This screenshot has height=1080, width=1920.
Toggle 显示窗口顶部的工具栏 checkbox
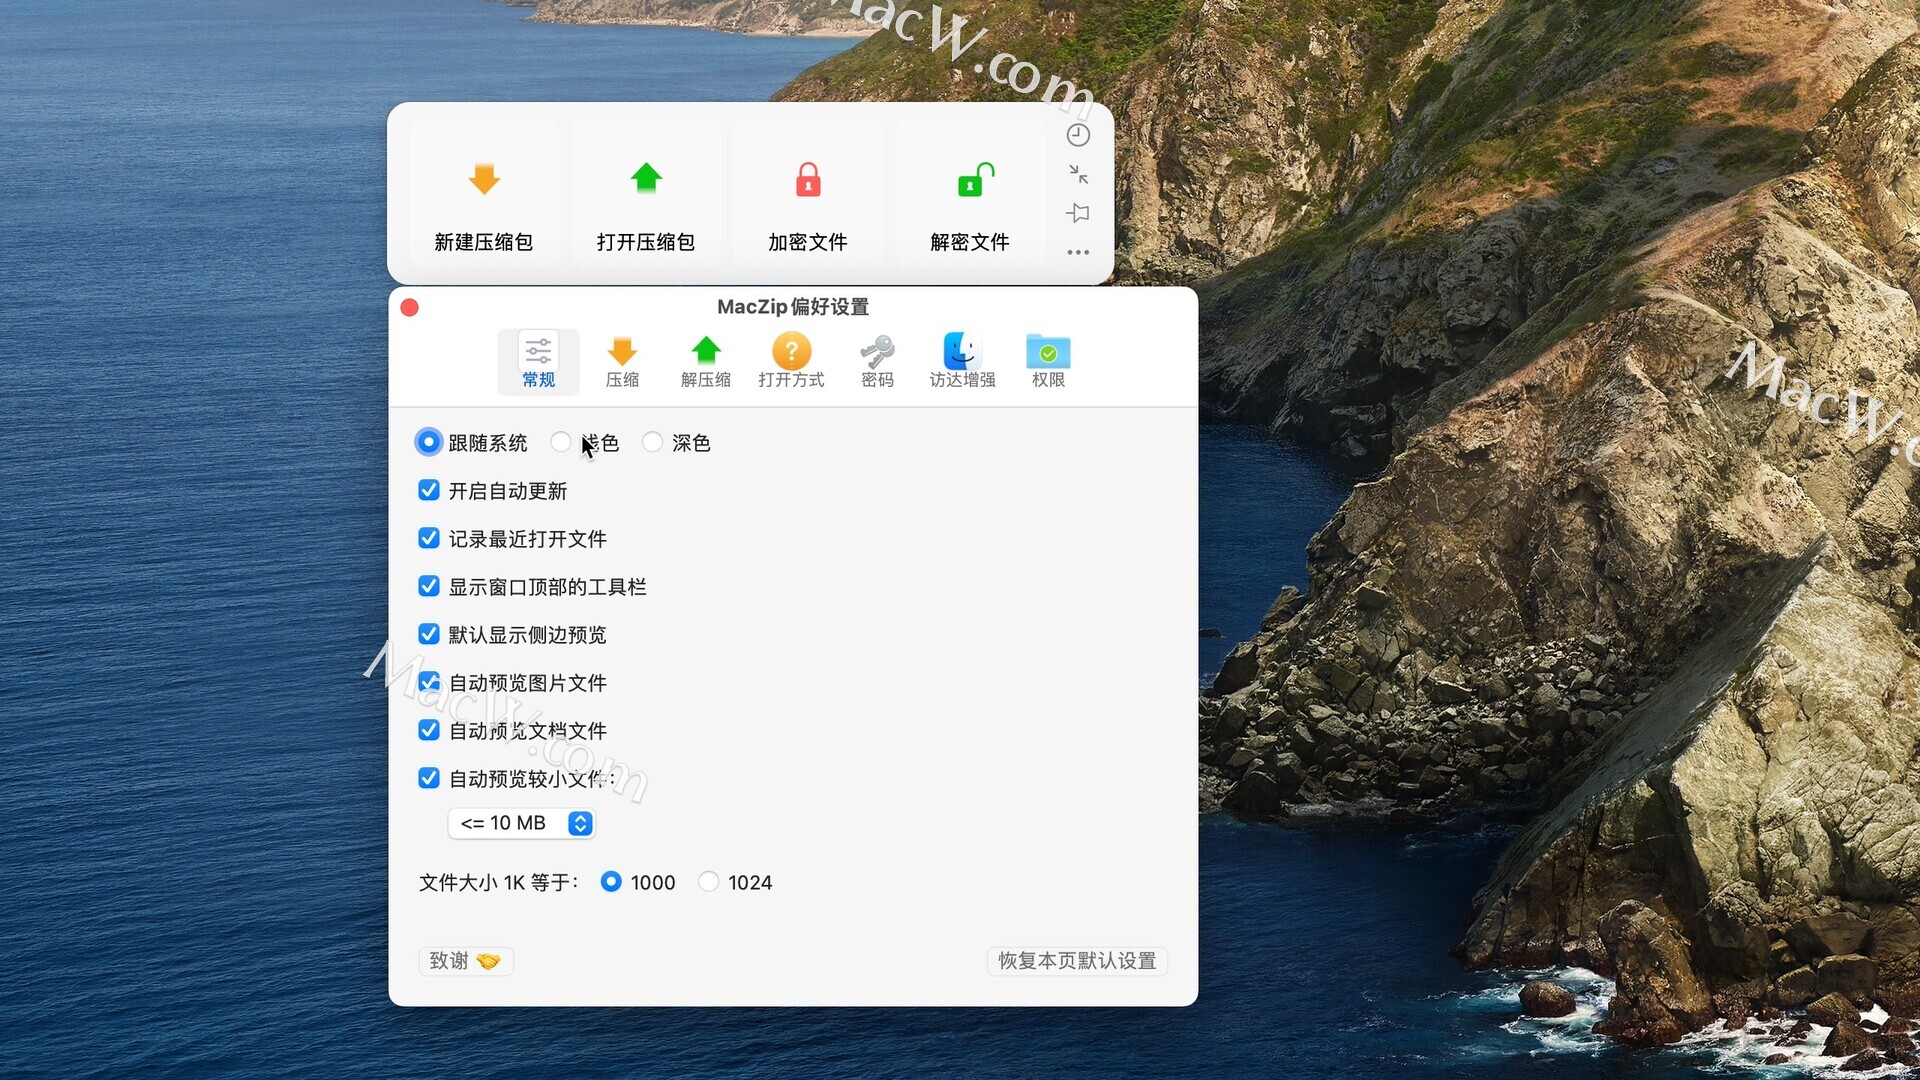pos(429,586)
